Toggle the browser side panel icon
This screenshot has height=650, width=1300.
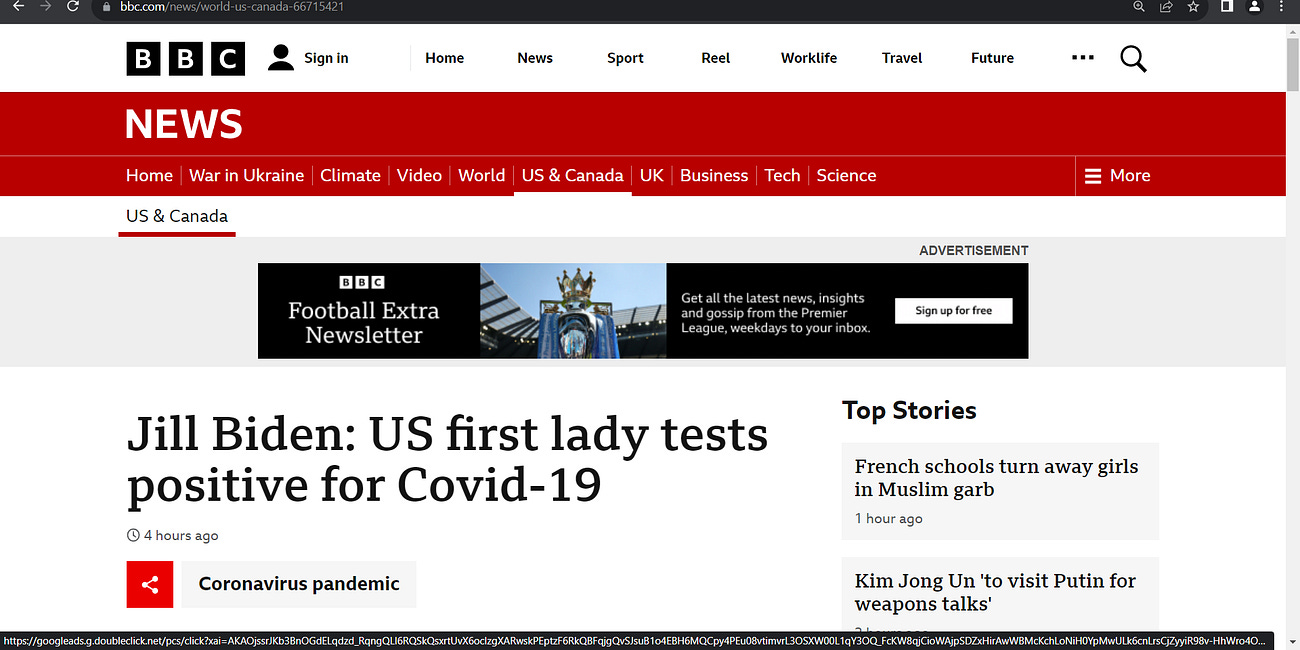pyautogui.click(x=1227, y=6)
